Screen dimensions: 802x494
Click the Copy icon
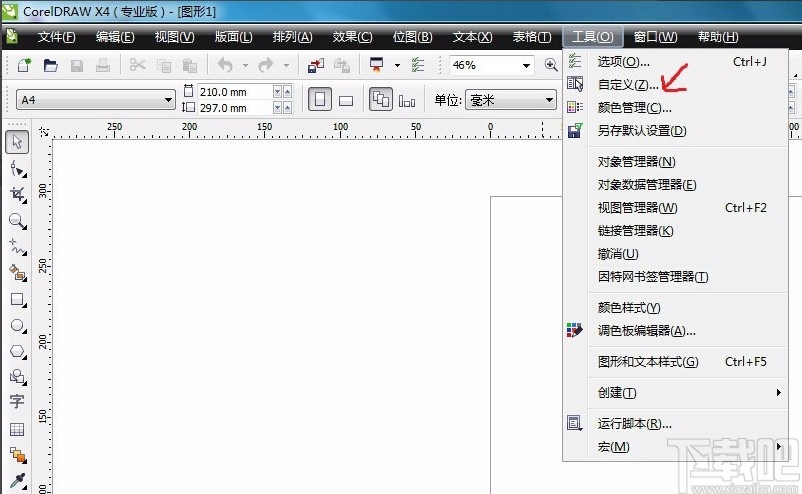coord(164,65)
